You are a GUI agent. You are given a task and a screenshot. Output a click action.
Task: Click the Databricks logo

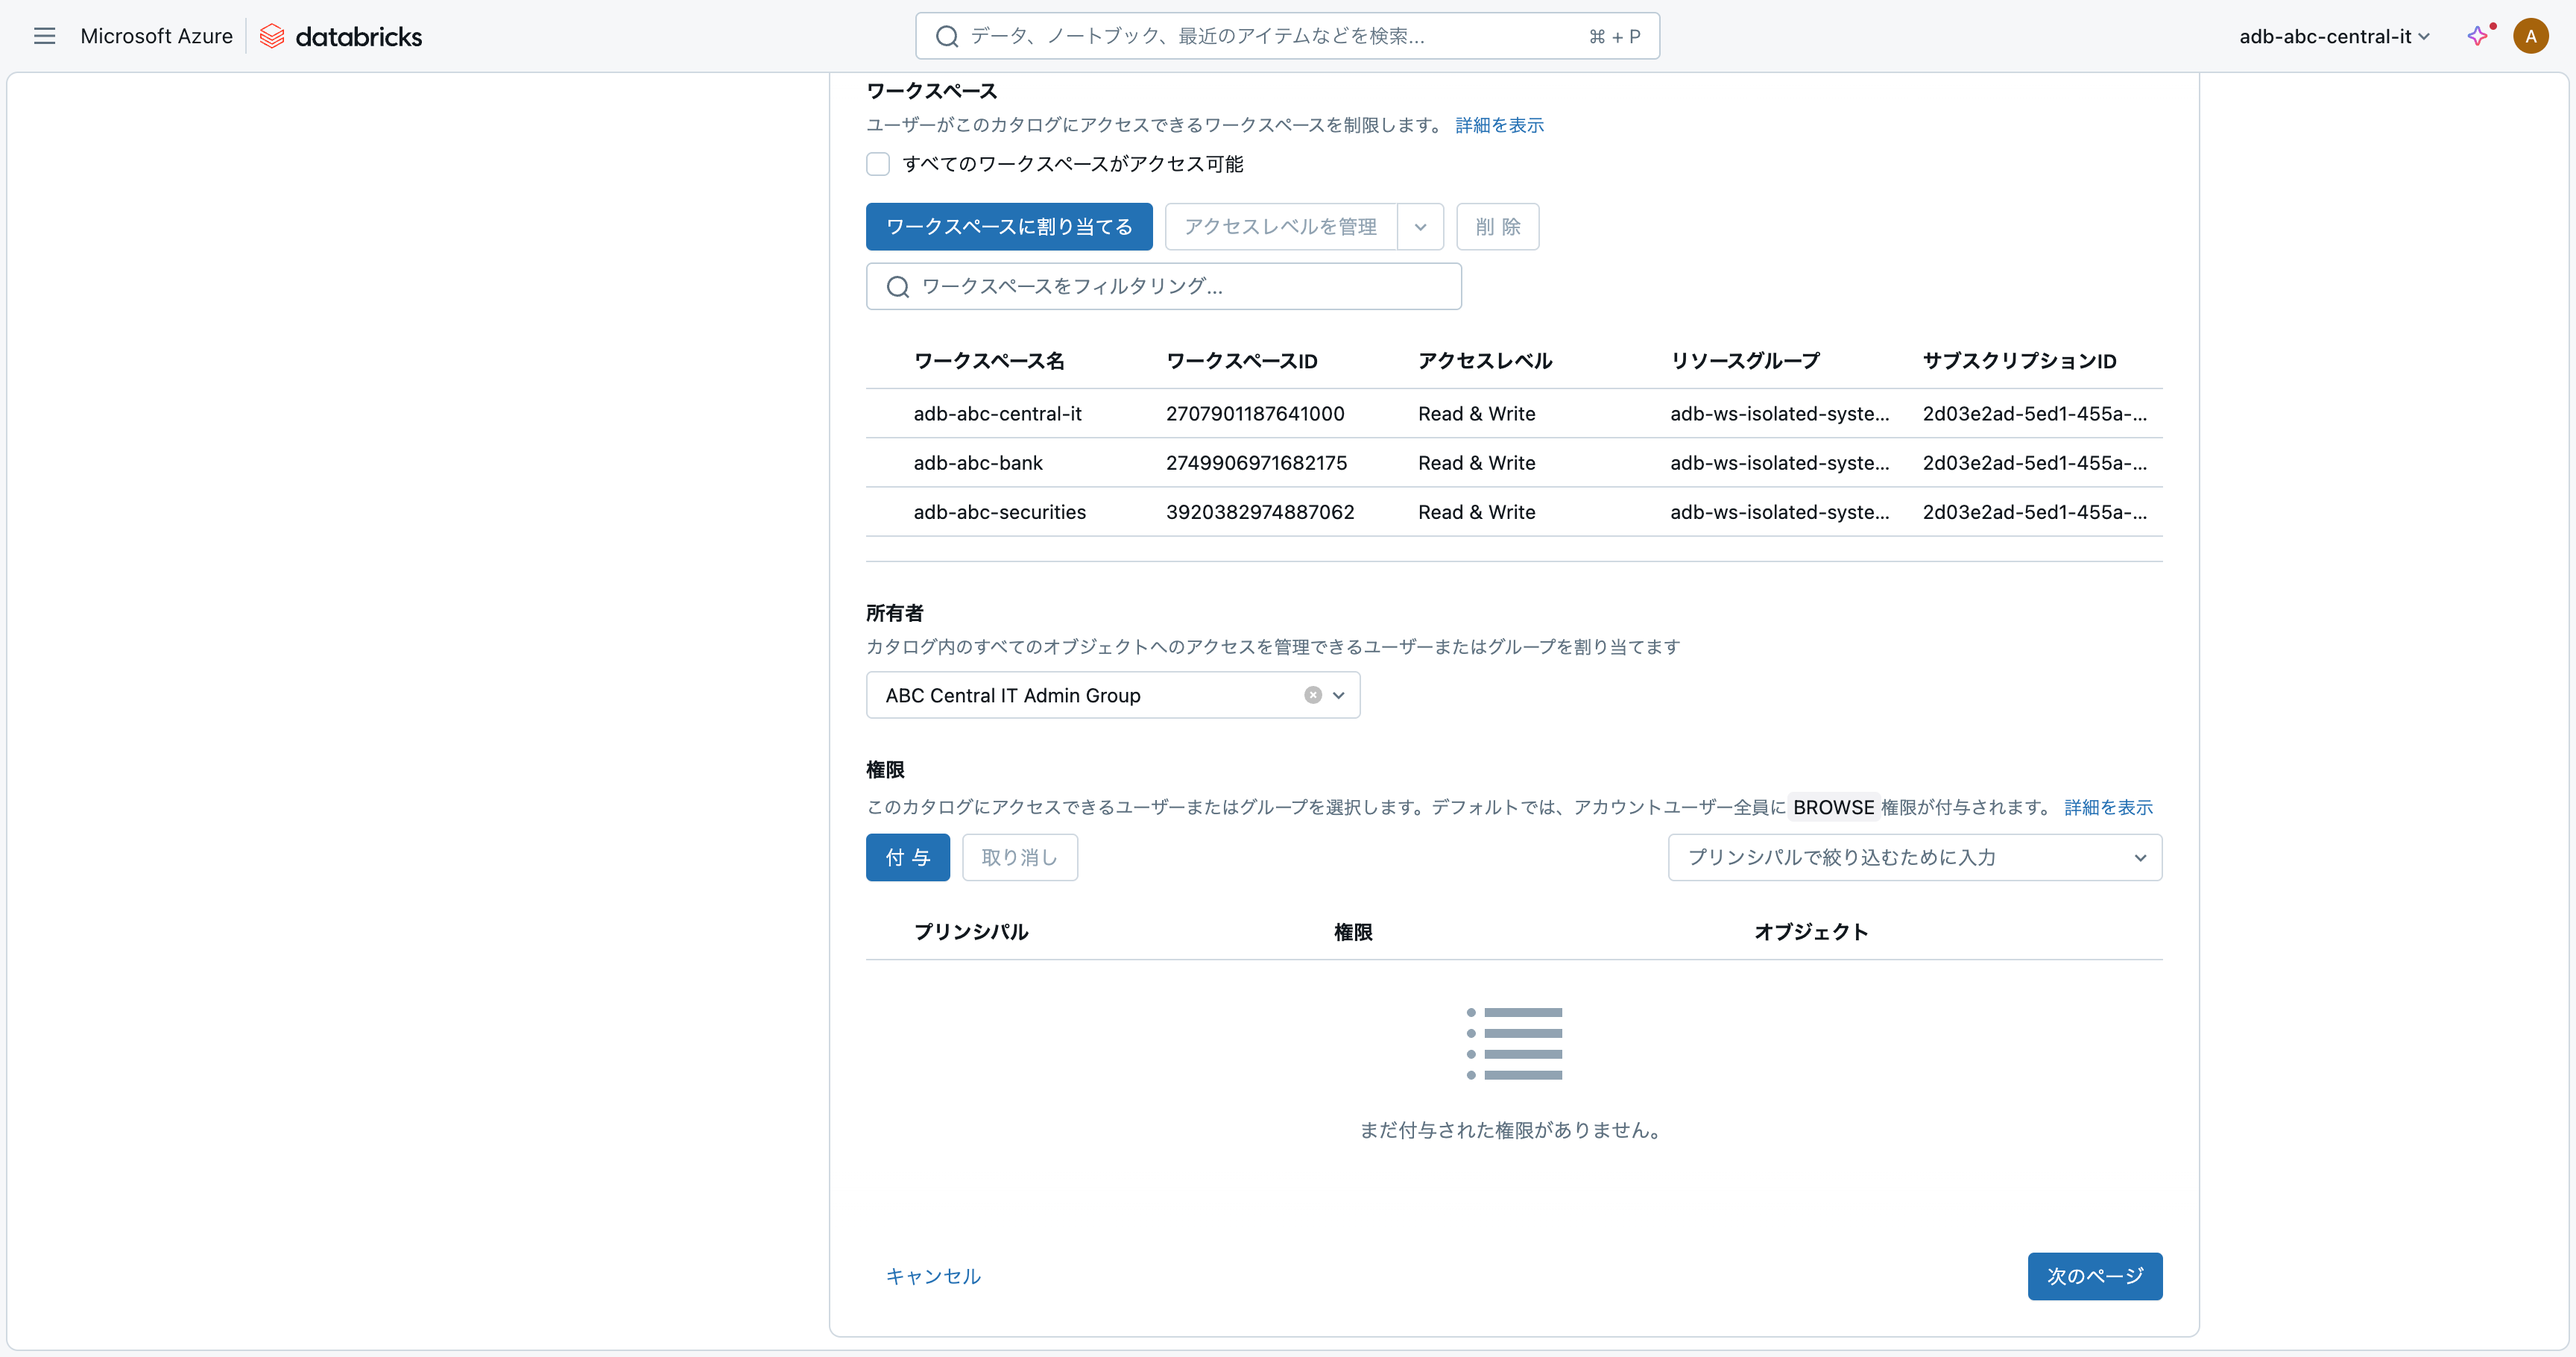pyautogui.click(x=341, y=36)
